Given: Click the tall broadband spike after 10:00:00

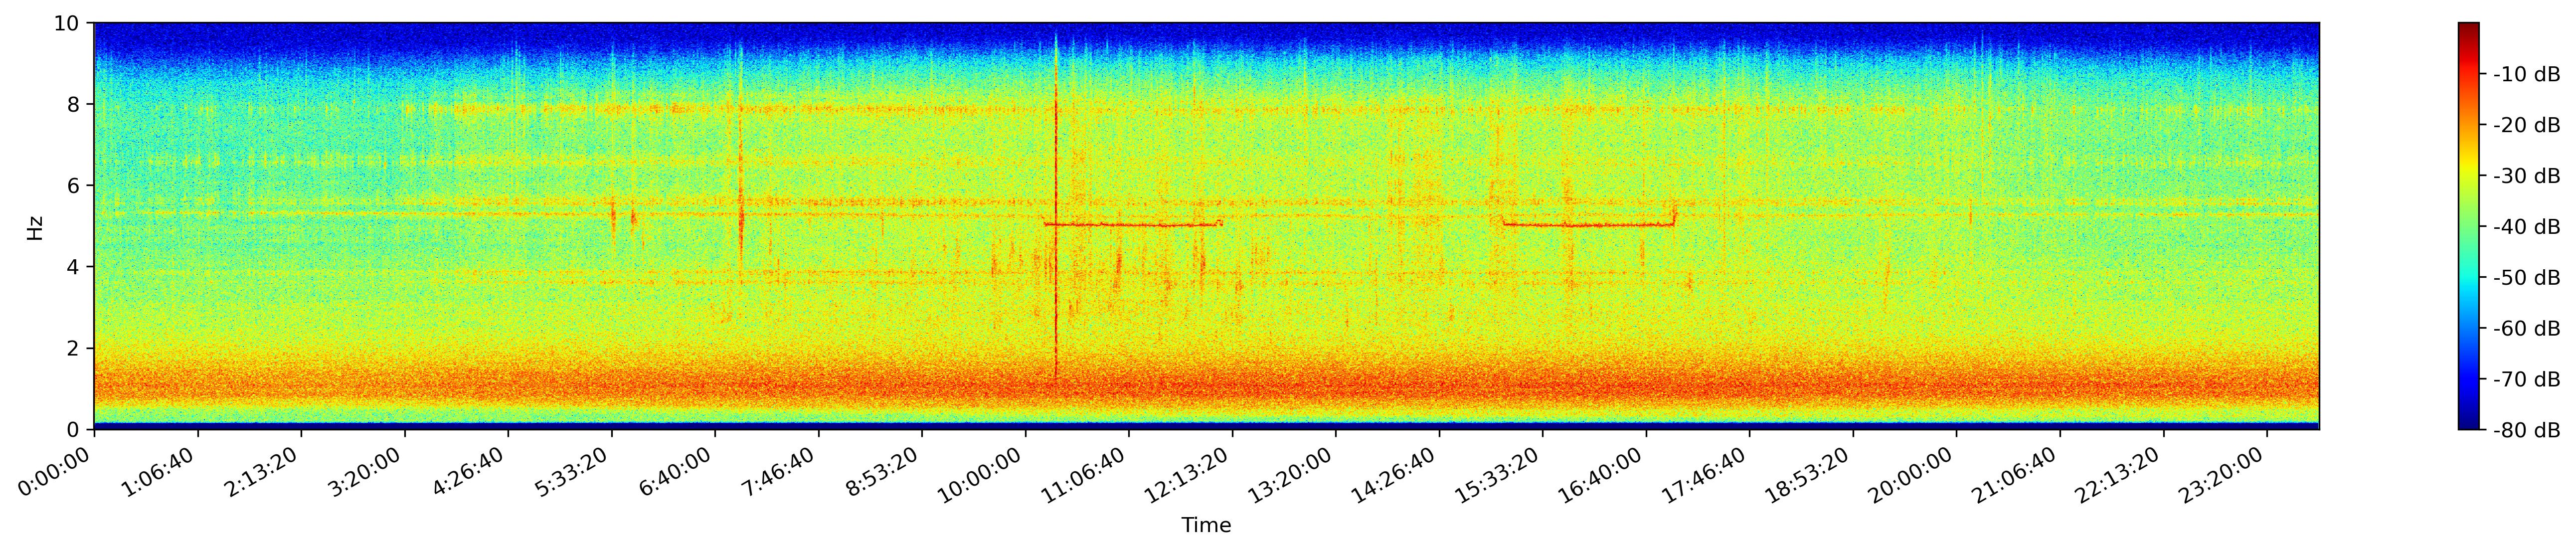Looking at the screenshot, I should [1056, 205].
